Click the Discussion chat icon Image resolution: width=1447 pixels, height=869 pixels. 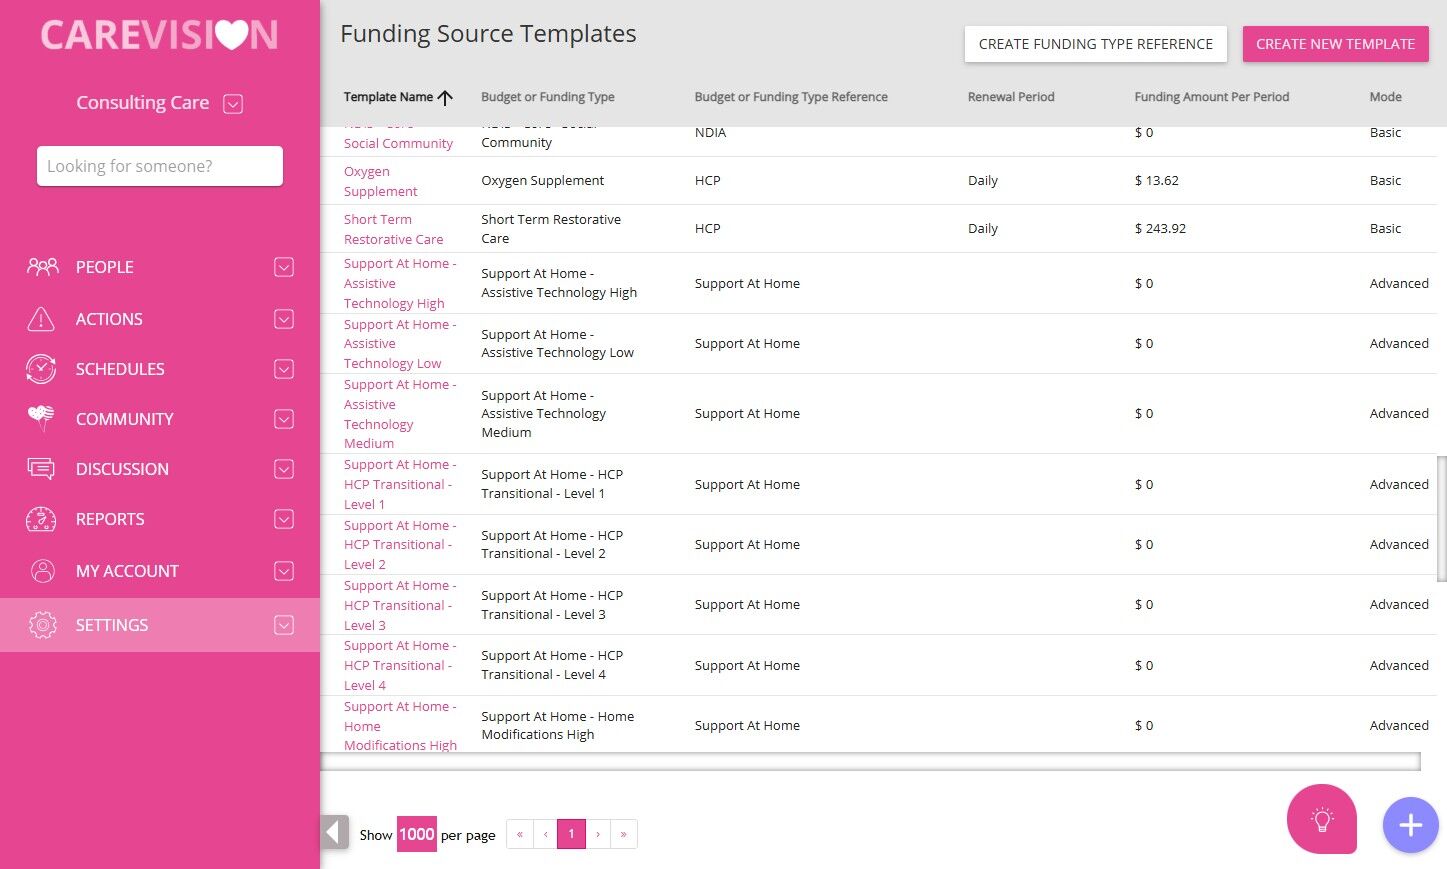[41, 469]
